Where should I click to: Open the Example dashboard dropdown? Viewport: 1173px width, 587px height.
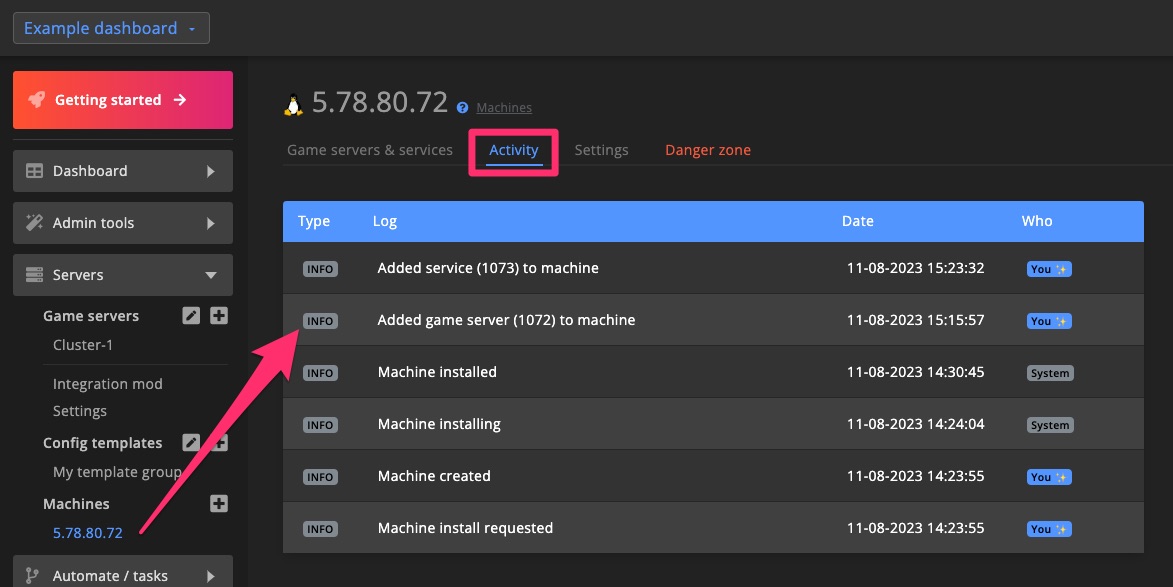tap(111, 28)
